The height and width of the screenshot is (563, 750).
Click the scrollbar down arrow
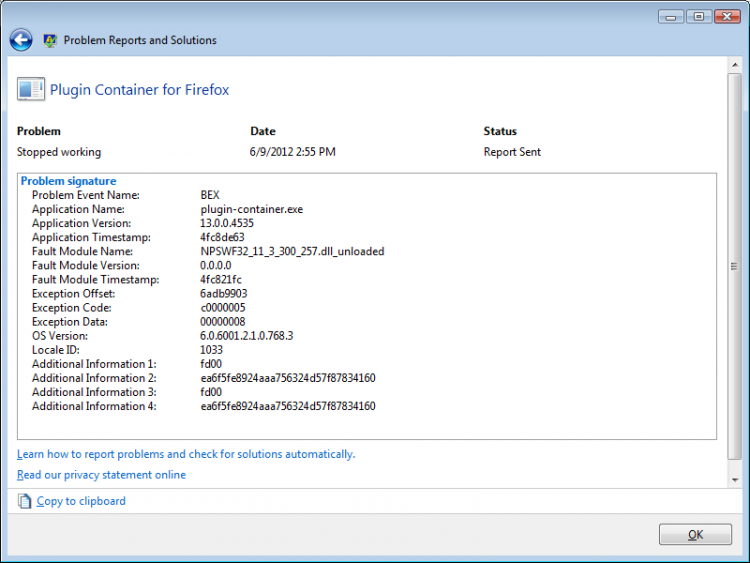click(x=735, y=480)
